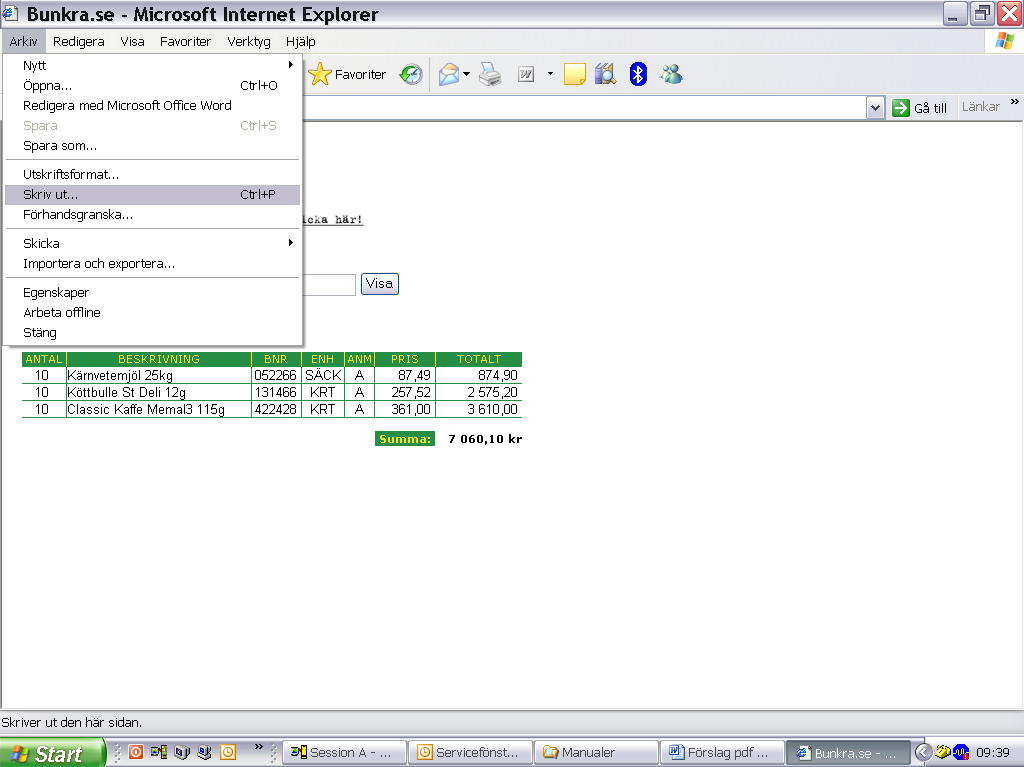The image size is (1024, 767).
Task: Open Egenskaper from the Arkiv menu
Action: point(152,293)
